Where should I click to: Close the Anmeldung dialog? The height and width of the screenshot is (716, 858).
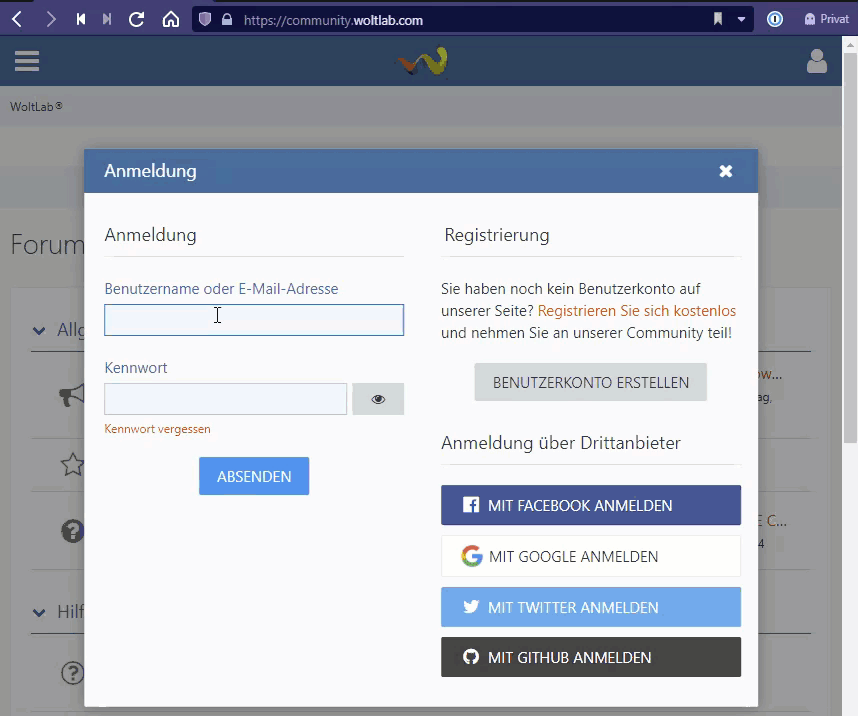coord(726,171)
